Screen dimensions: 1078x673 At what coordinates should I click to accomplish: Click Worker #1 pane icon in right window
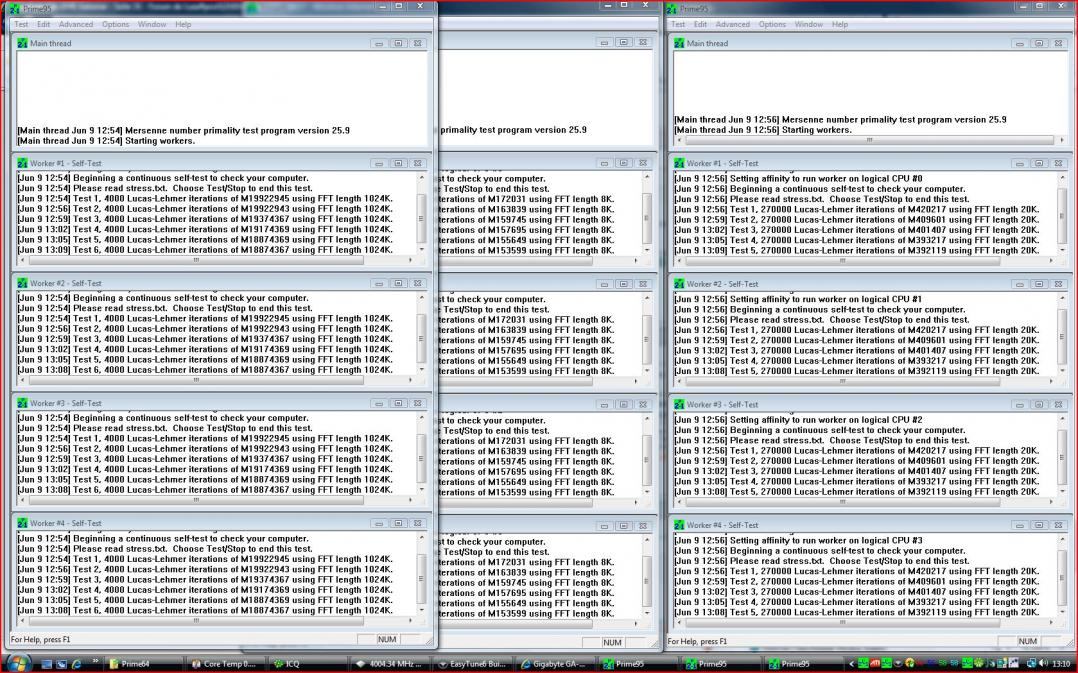pos(679,163)
